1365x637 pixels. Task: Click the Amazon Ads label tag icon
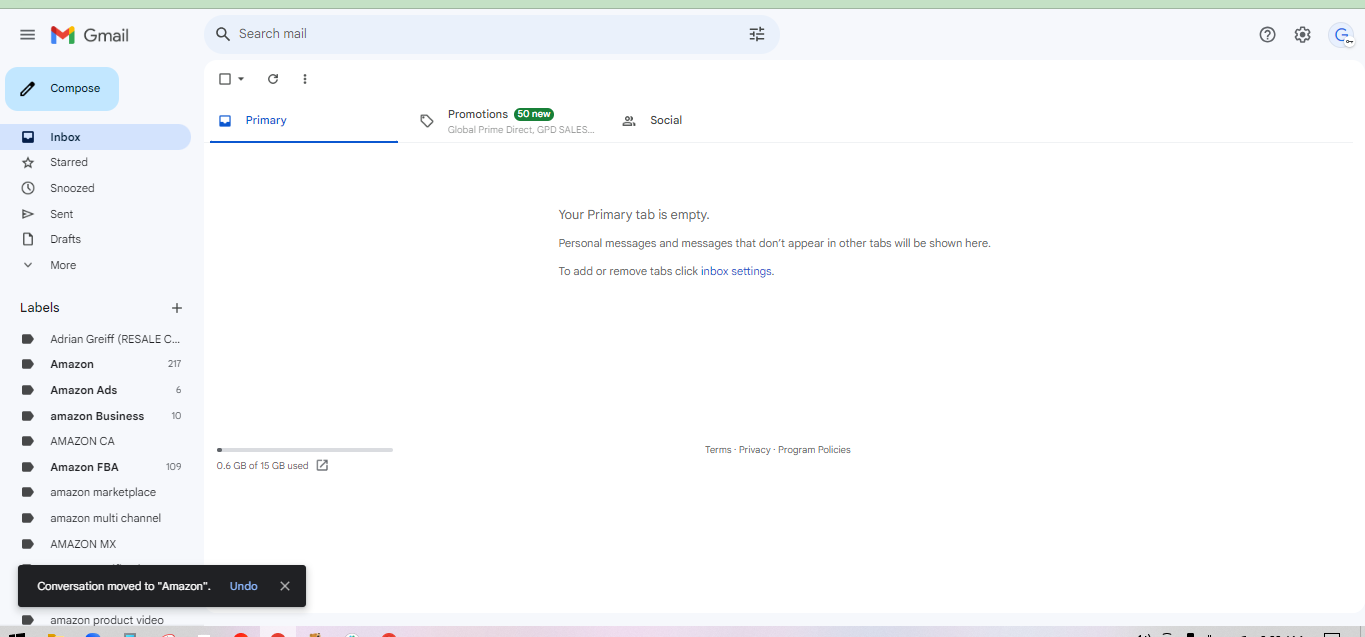tap(28, 390)
